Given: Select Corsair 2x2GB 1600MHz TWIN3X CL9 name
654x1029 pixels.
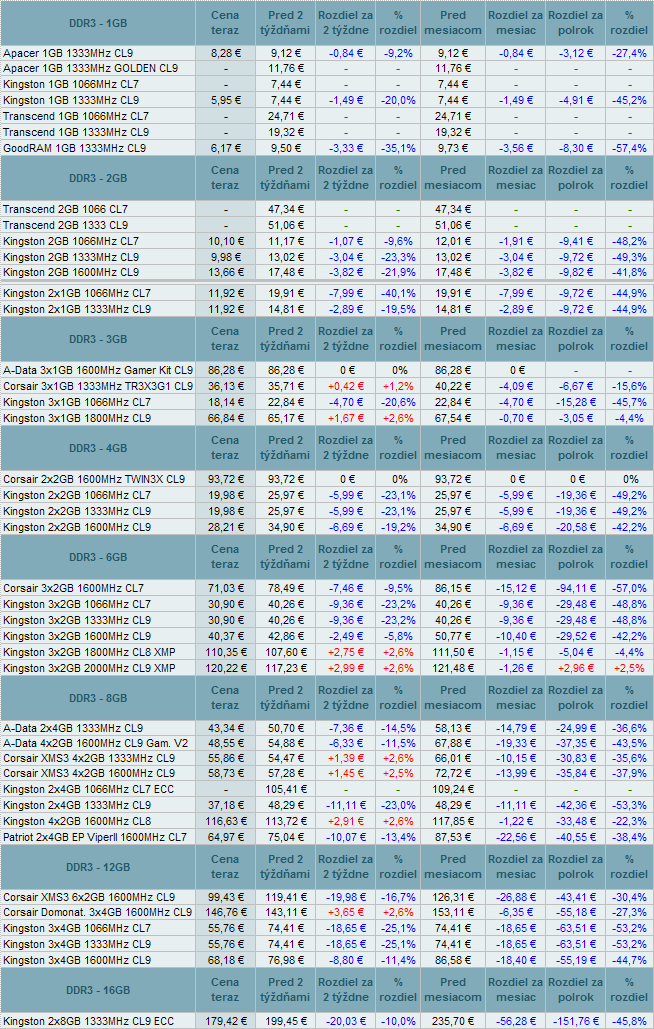Looking at the screenshot, I should click(94, 479).
